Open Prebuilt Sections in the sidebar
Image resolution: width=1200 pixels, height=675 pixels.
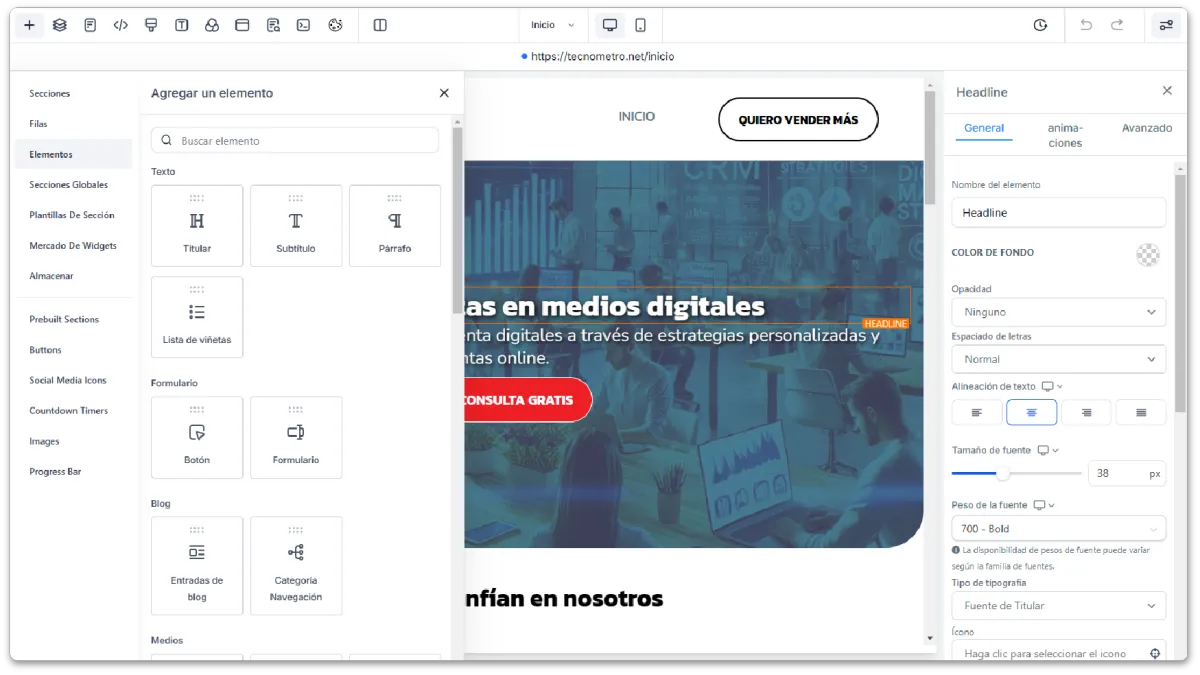pos(64,320)
